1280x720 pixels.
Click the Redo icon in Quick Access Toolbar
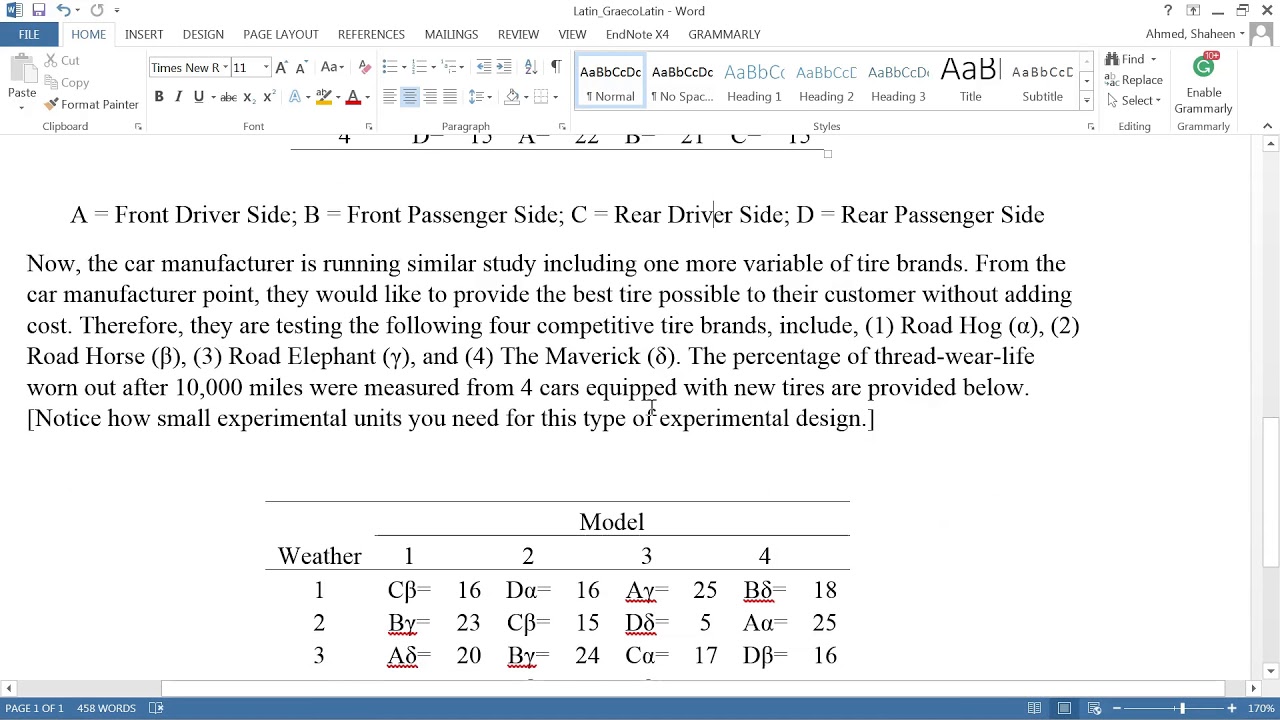pyautogui.click(x=97, y=11)
